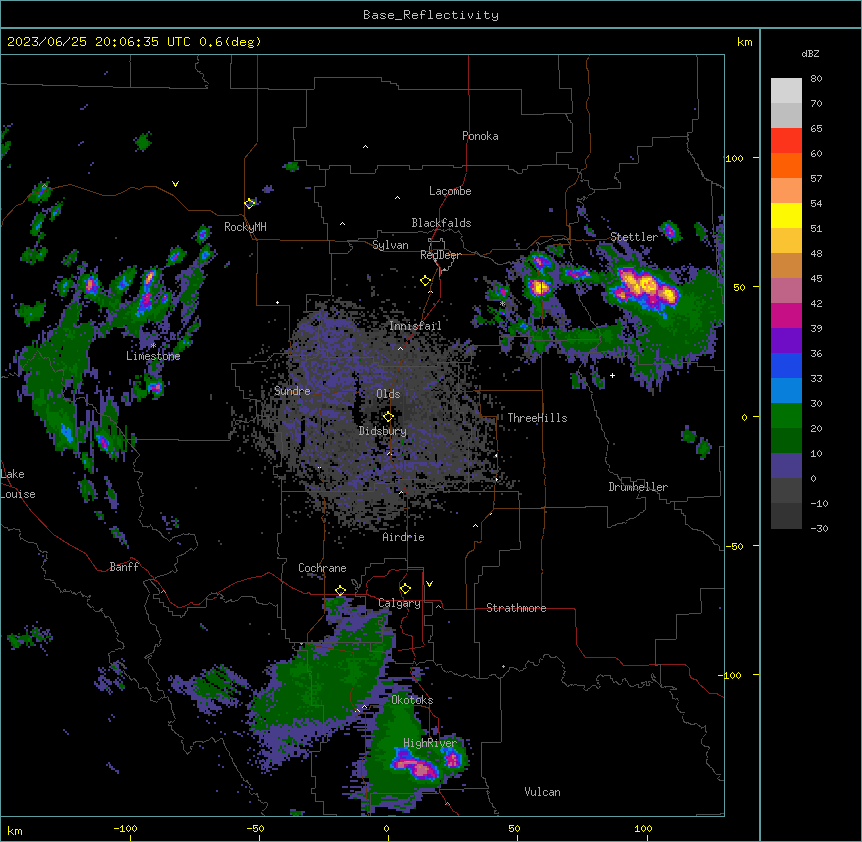Click the blue 36 dBZ legend swatch

pyautogui.click(x=786, y=365)
